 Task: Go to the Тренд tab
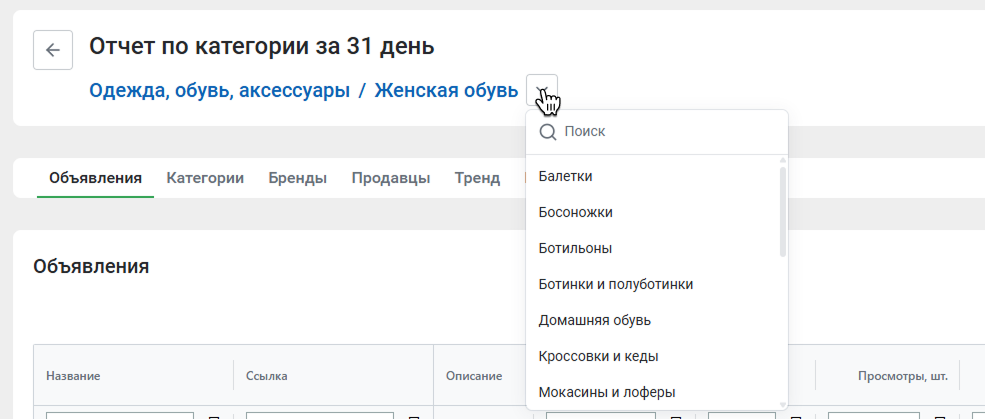click(x=477, y=178)
